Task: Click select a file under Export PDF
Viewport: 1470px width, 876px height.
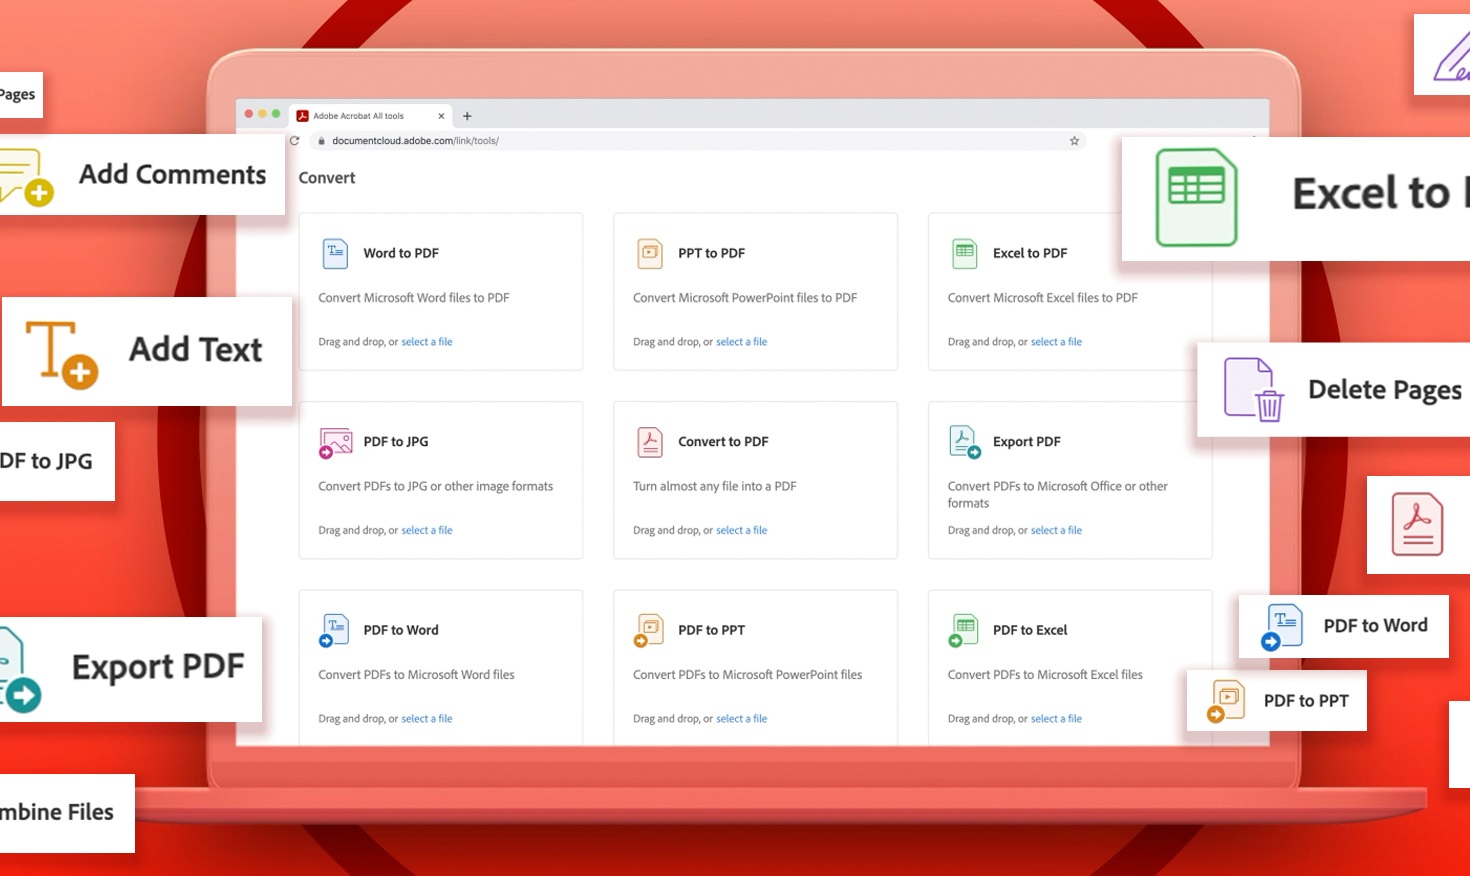Action: point(1056,529)
